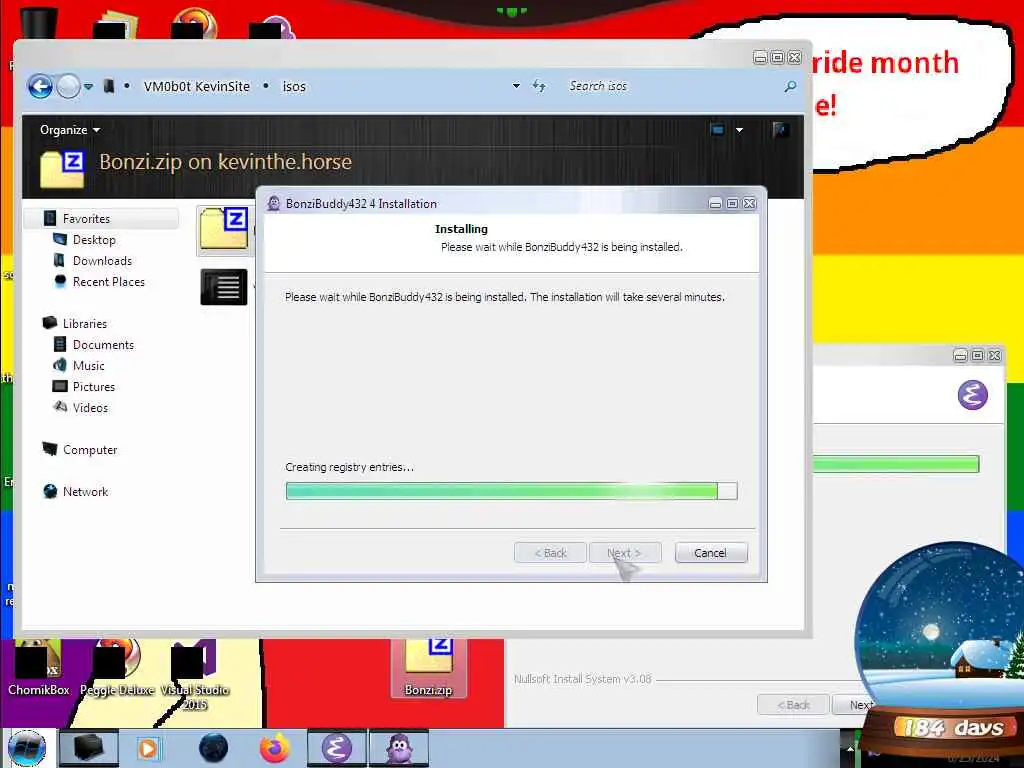1024x768 pixels.
Task: Expand the view options dropdown arrow
Action: coord(739,129)
